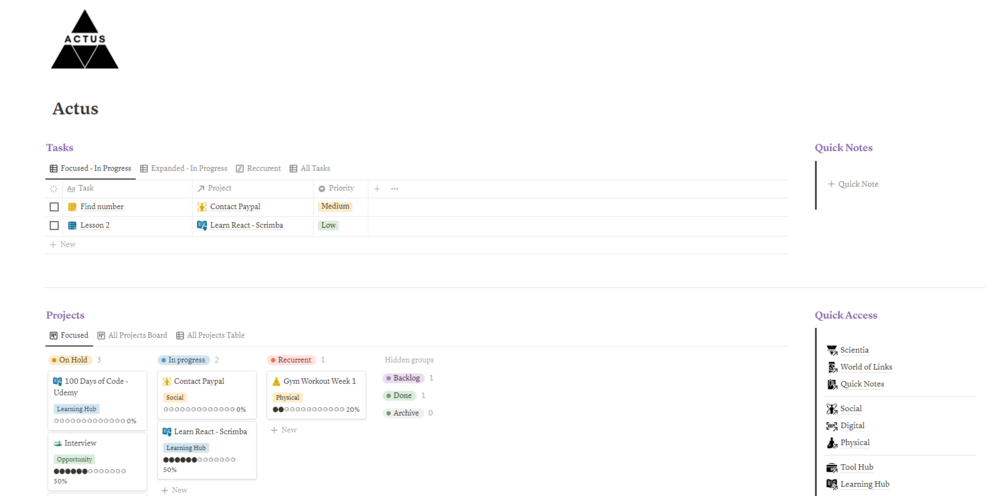
Task: Switch to All Projects Board tab
Action: coord(132,335)
